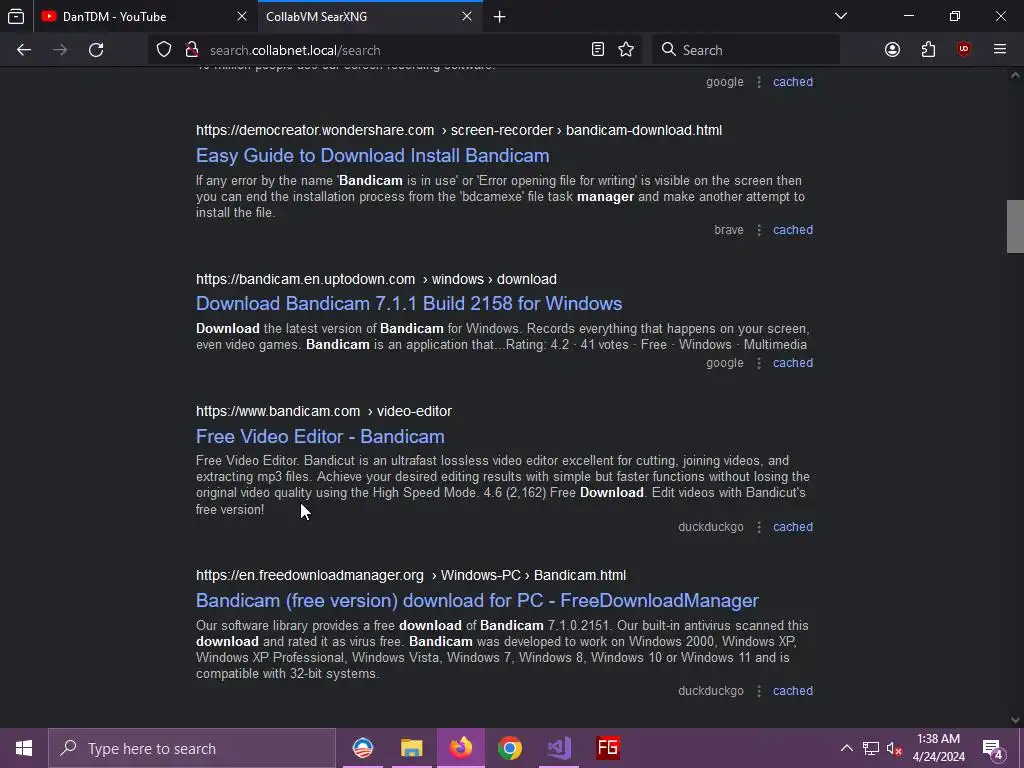
Task: Open options dots beside brave engine label
Action: click(x=759, y=230)
